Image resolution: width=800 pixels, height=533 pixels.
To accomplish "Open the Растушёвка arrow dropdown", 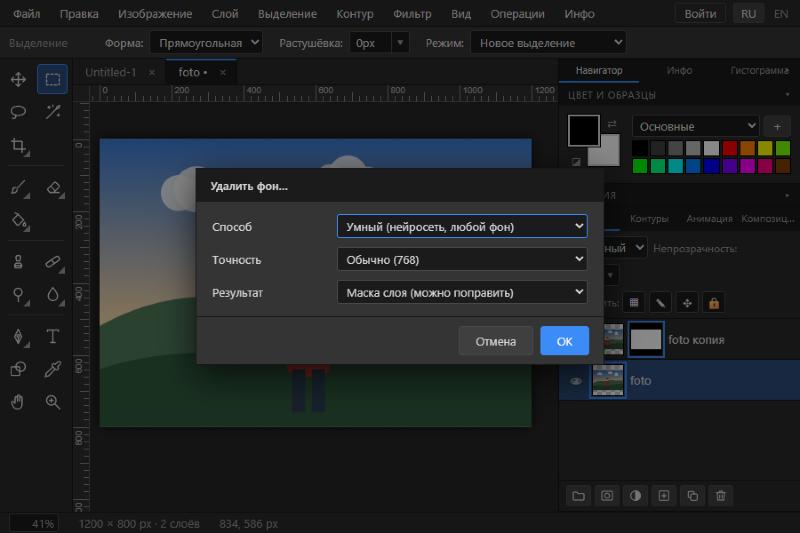I will [401, 43].
